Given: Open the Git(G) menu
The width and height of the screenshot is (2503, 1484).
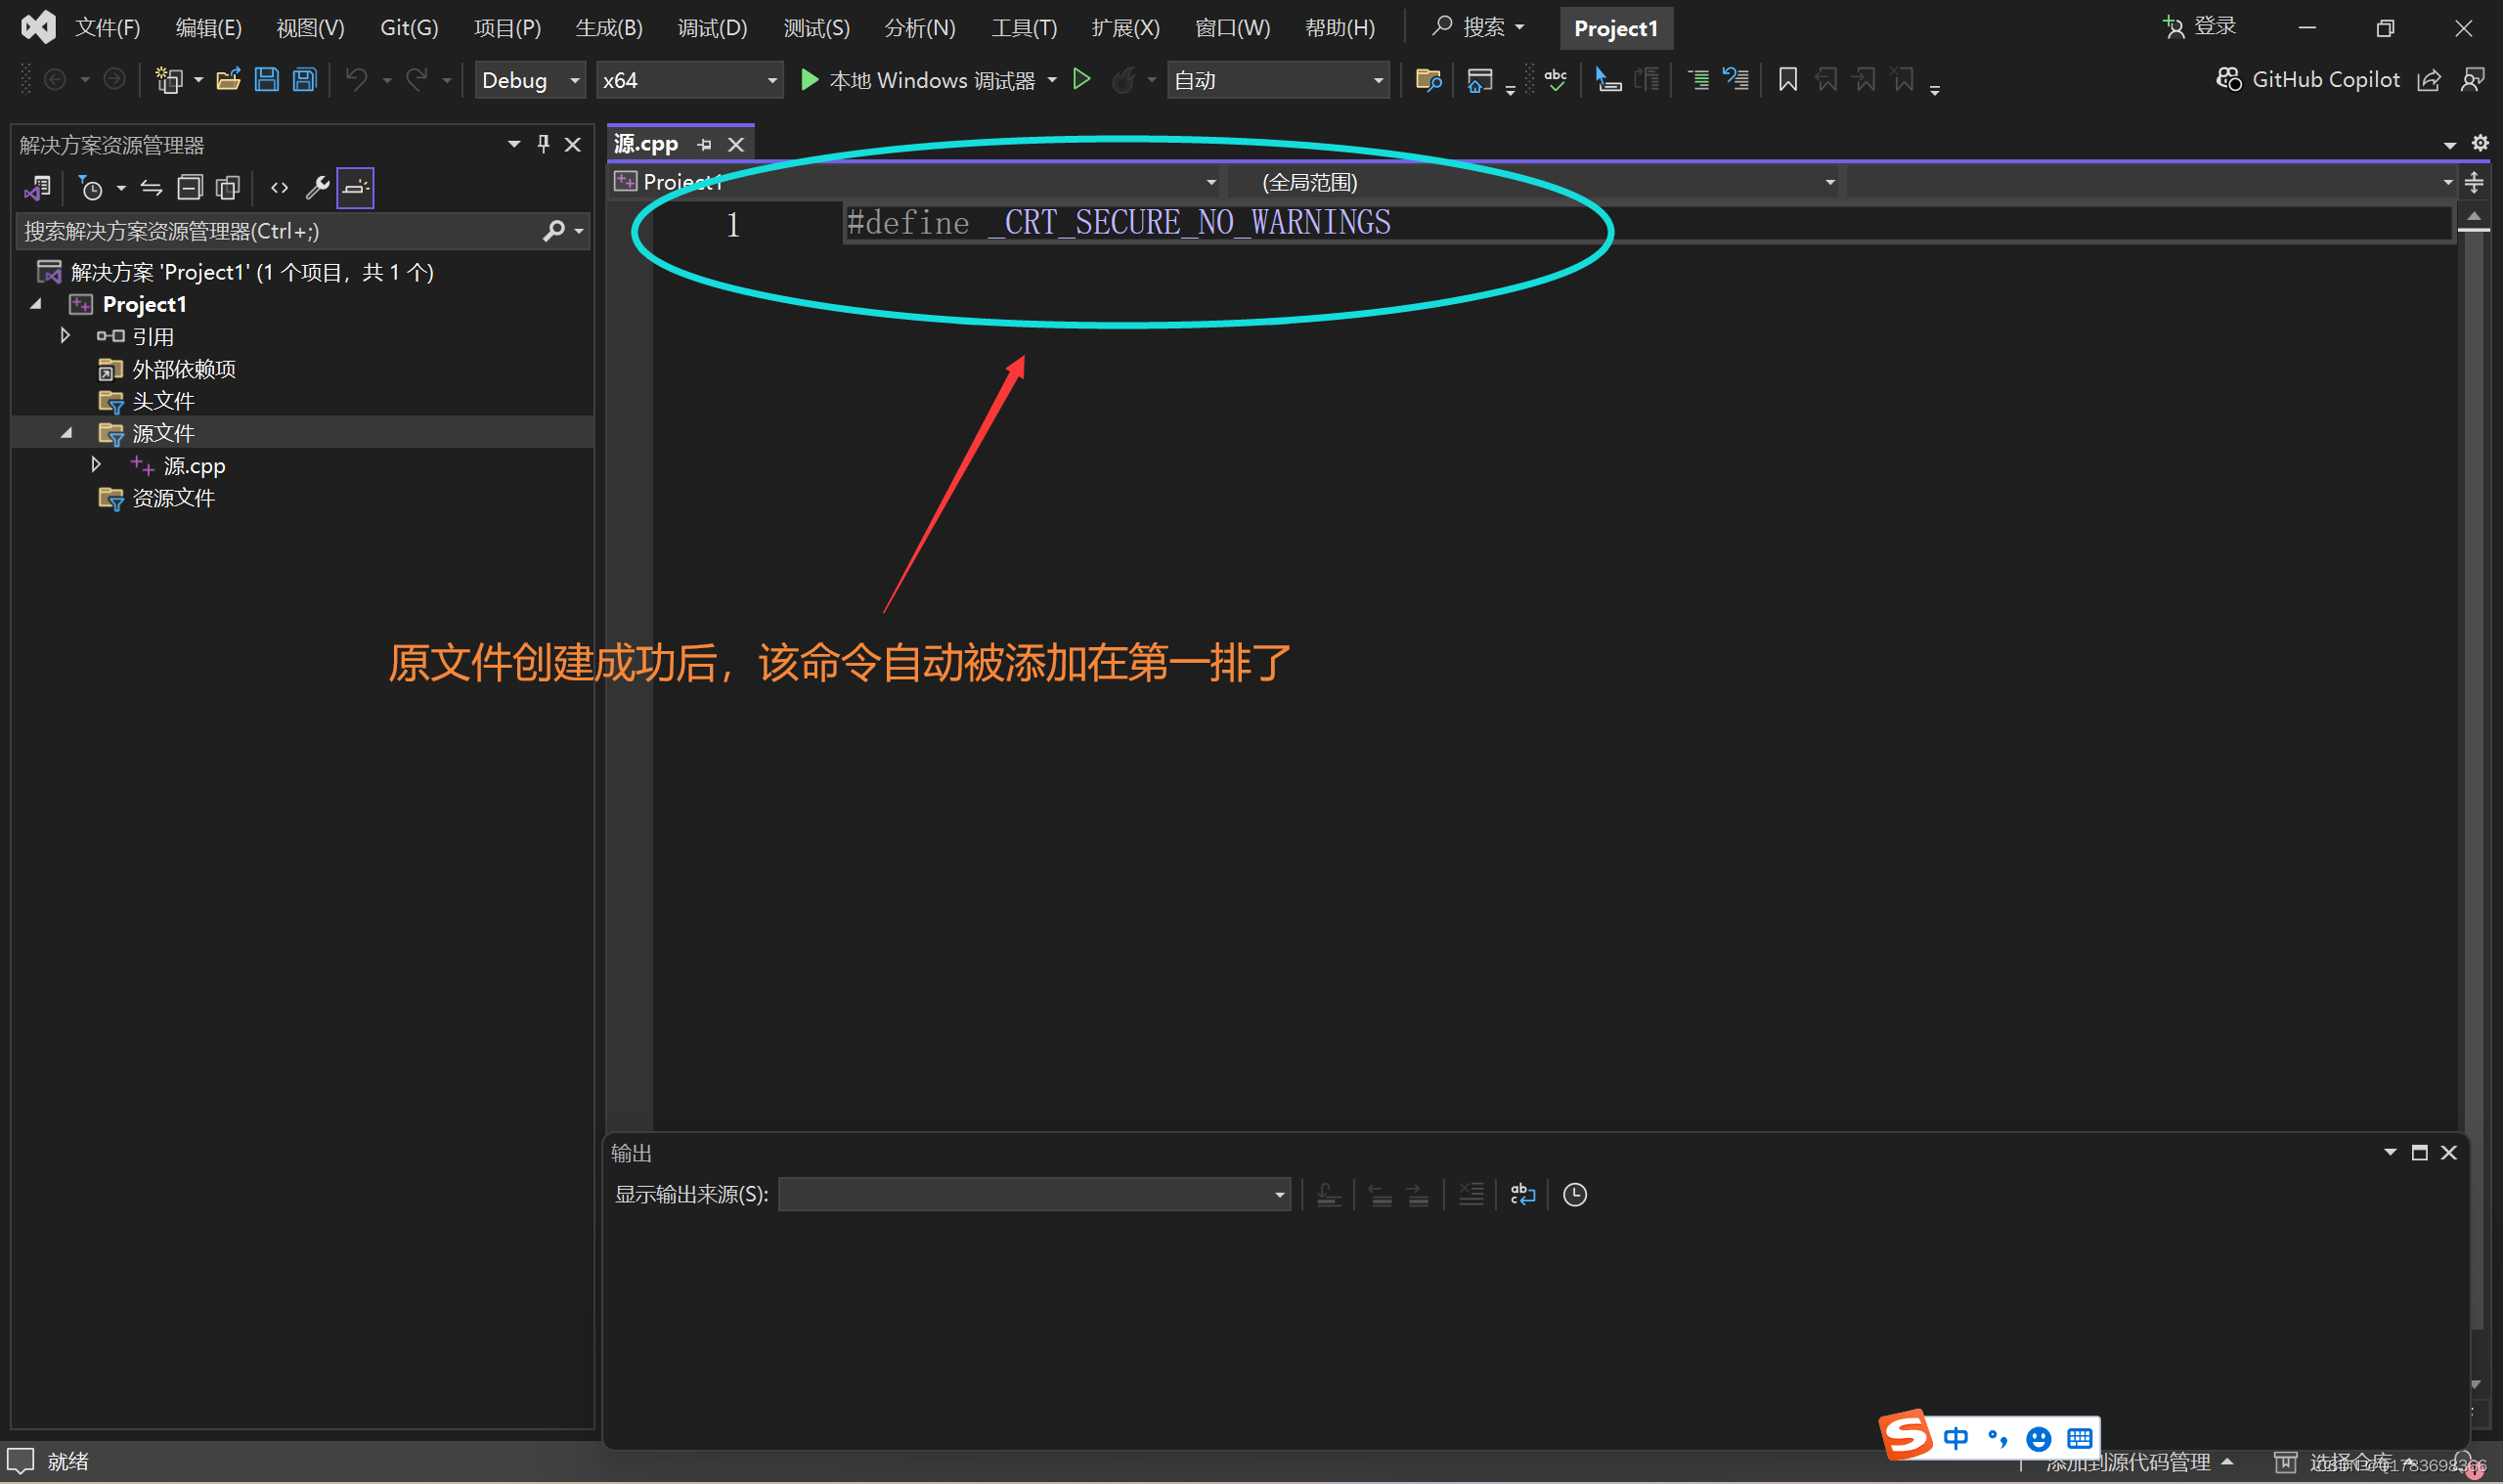Looking at the screenshot, I should click(x=409, y=28).
